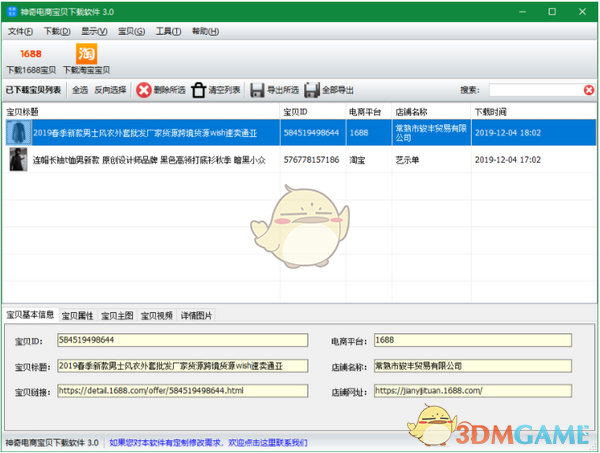Switch to the 宝贝基本信息 tab
Image resolution: width=600 pixels, height=453 pixels.
30,314
